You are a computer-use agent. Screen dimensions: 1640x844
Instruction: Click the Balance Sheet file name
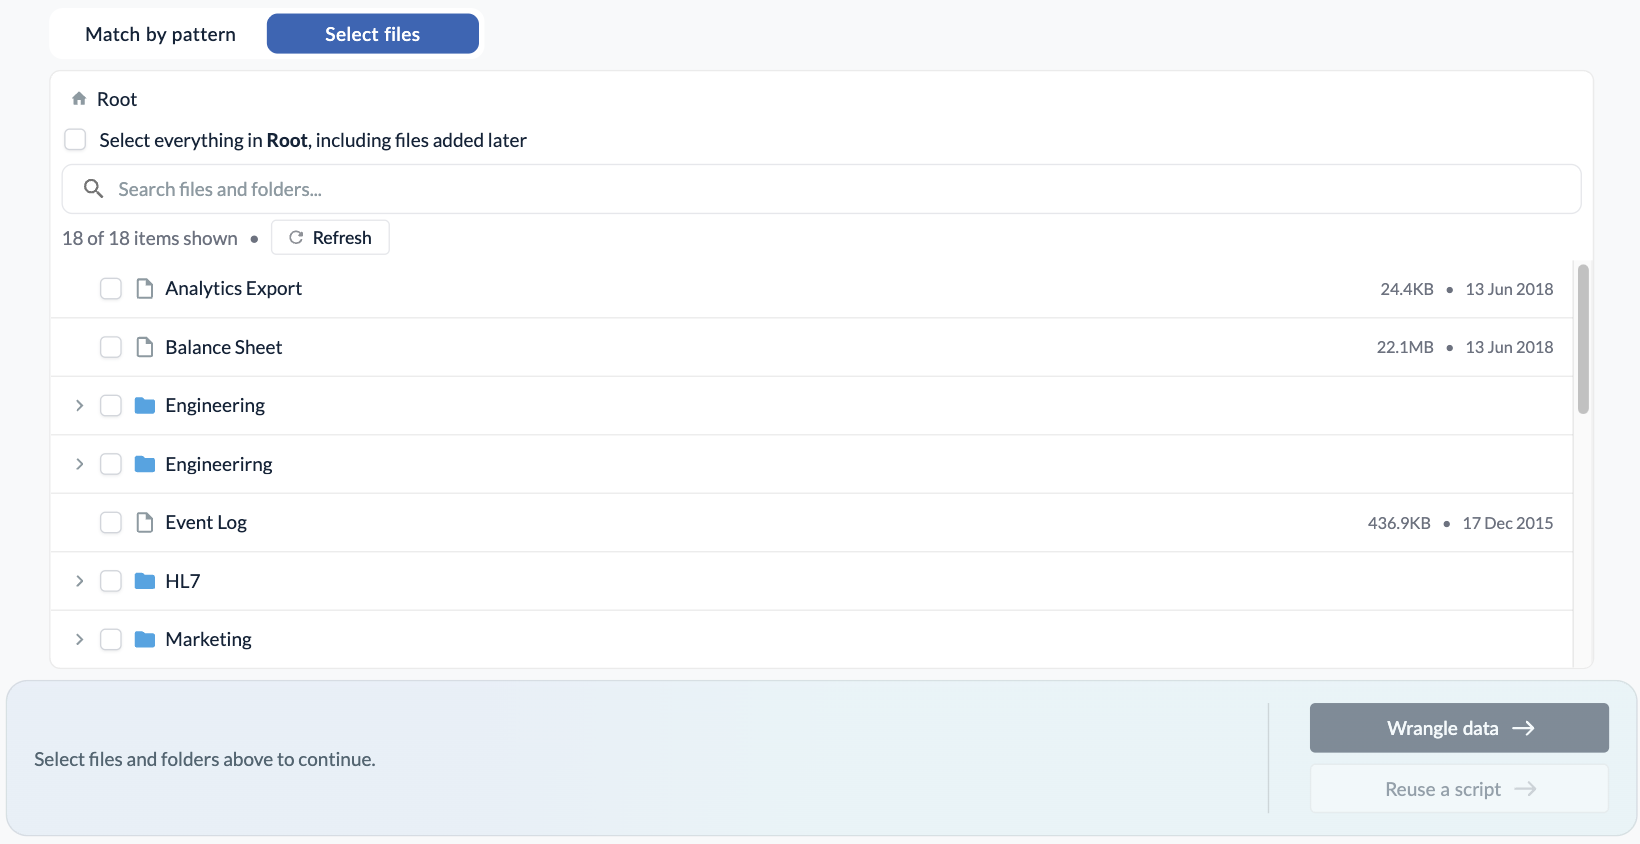[x=224, y=347]
